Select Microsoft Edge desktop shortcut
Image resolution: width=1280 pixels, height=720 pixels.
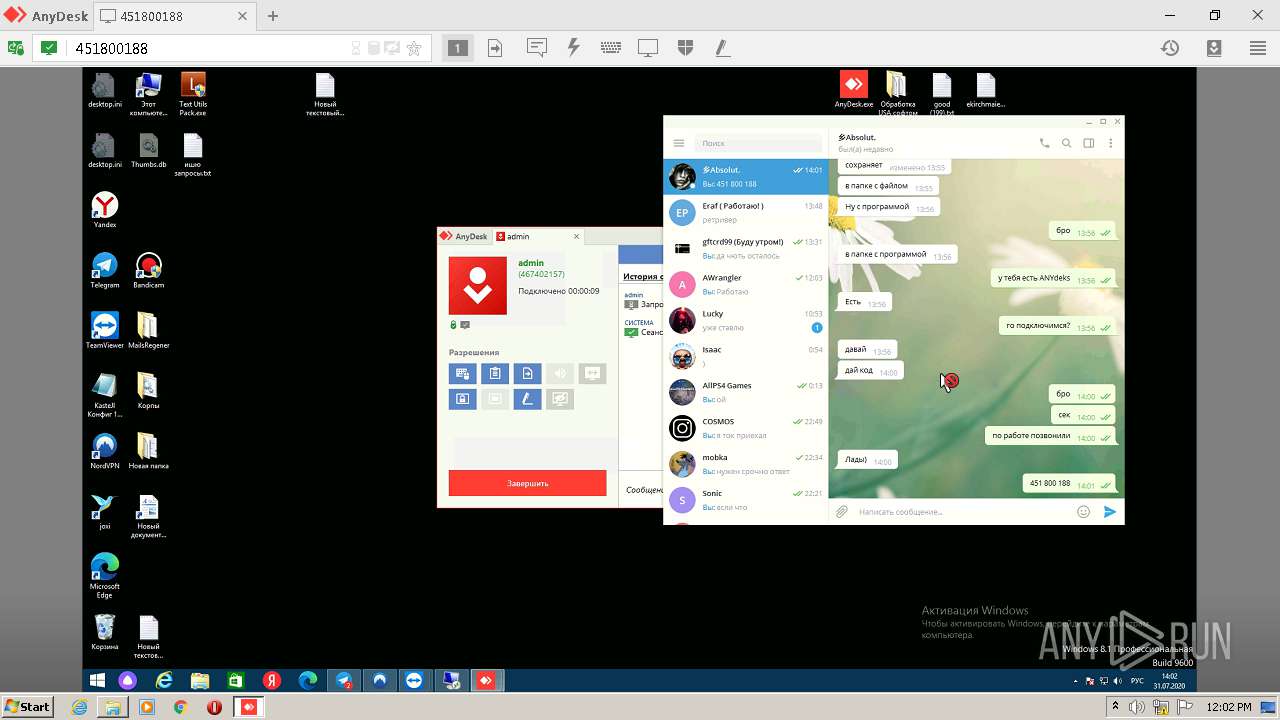click(105, 575)
